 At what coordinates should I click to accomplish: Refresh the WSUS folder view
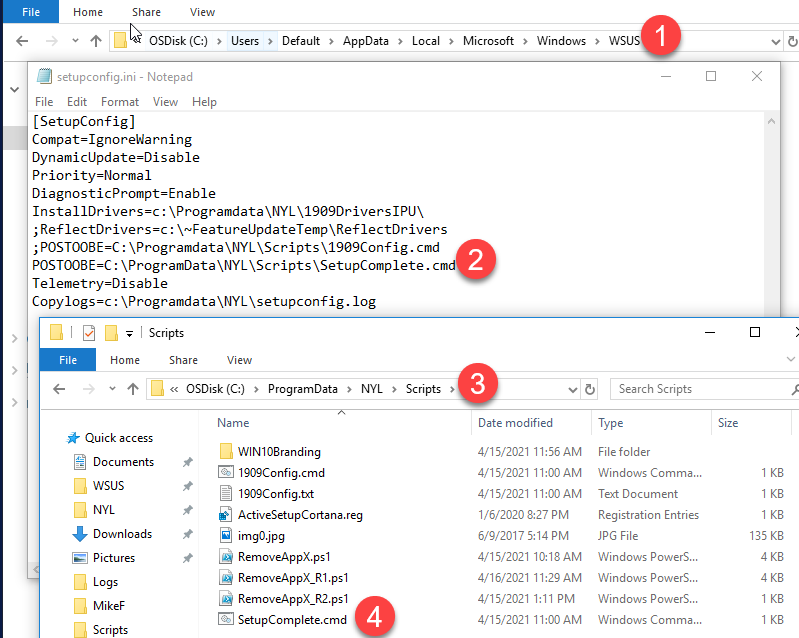792,41
